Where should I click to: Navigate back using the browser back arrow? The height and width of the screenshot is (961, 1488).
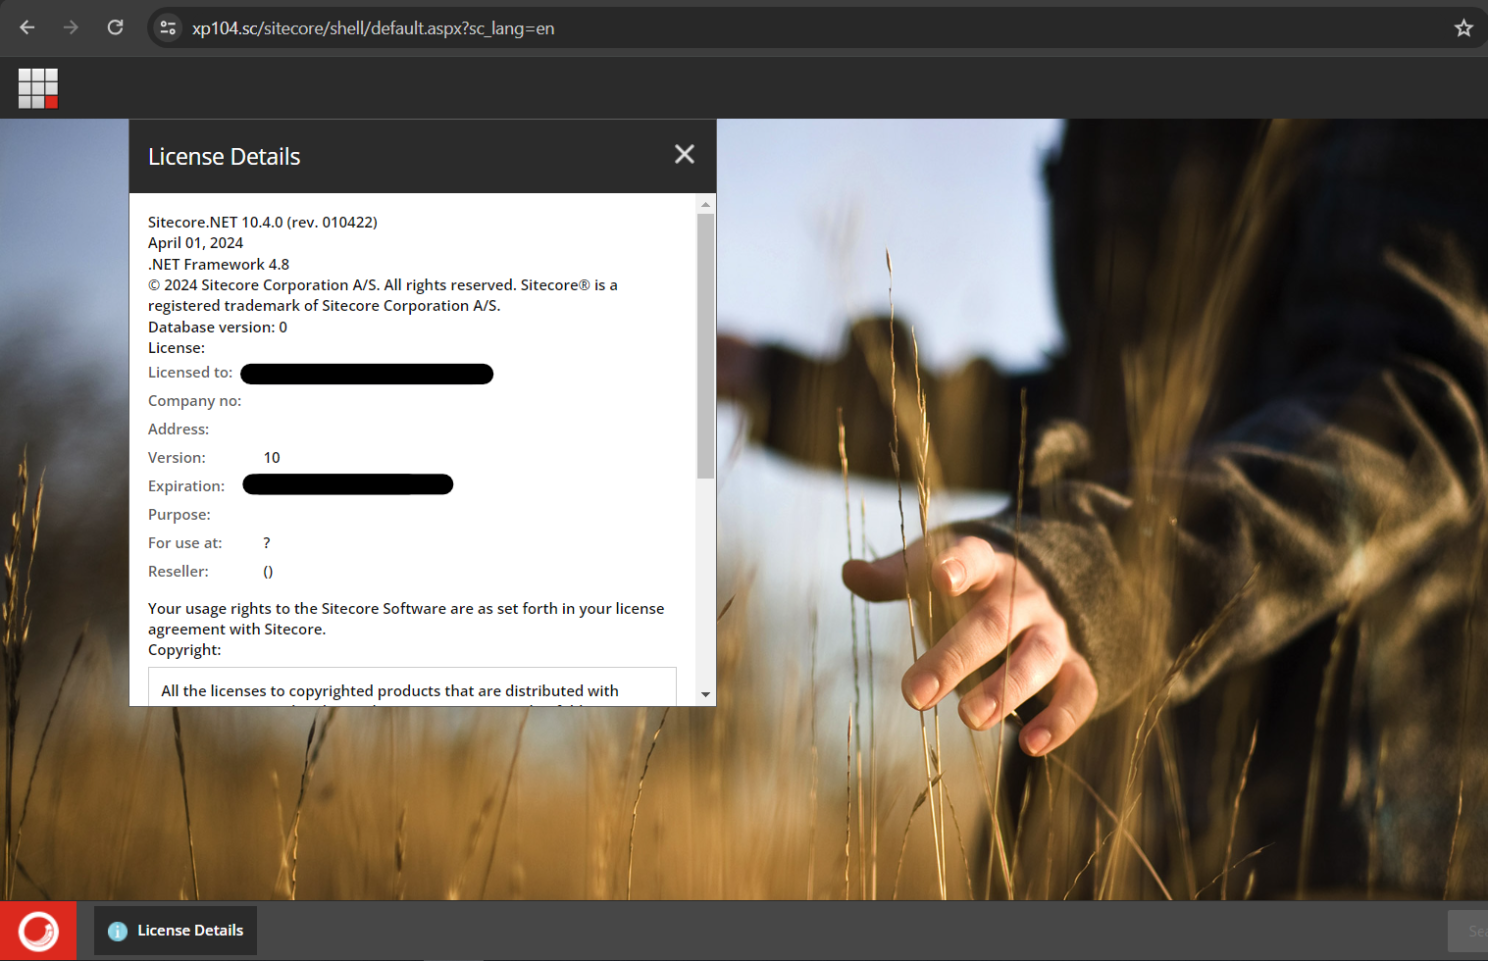tap(27, 28)
